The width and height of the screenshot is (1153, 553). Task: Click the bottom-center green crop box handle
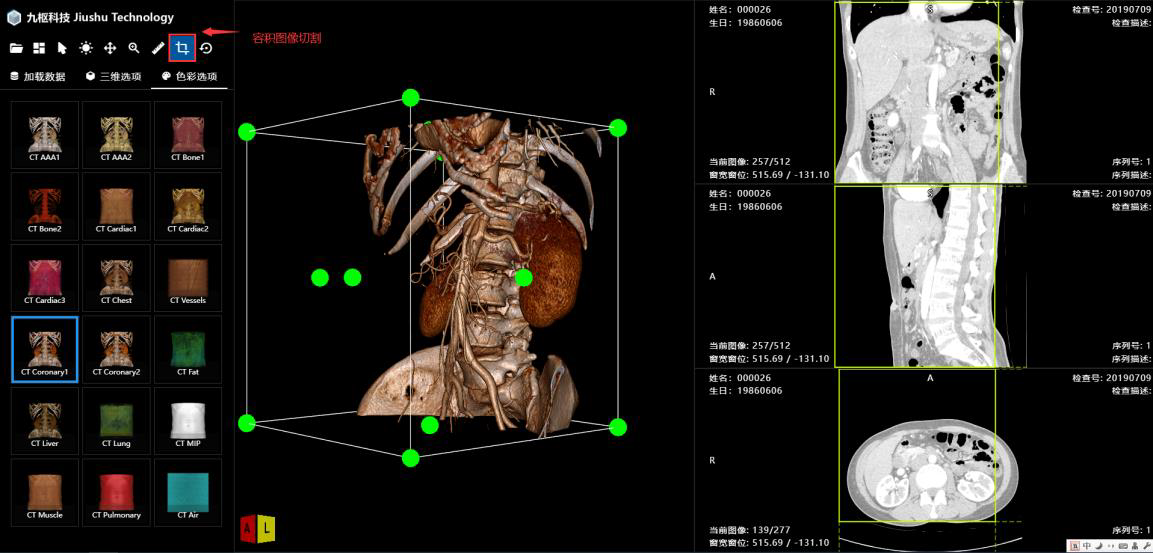410,458
